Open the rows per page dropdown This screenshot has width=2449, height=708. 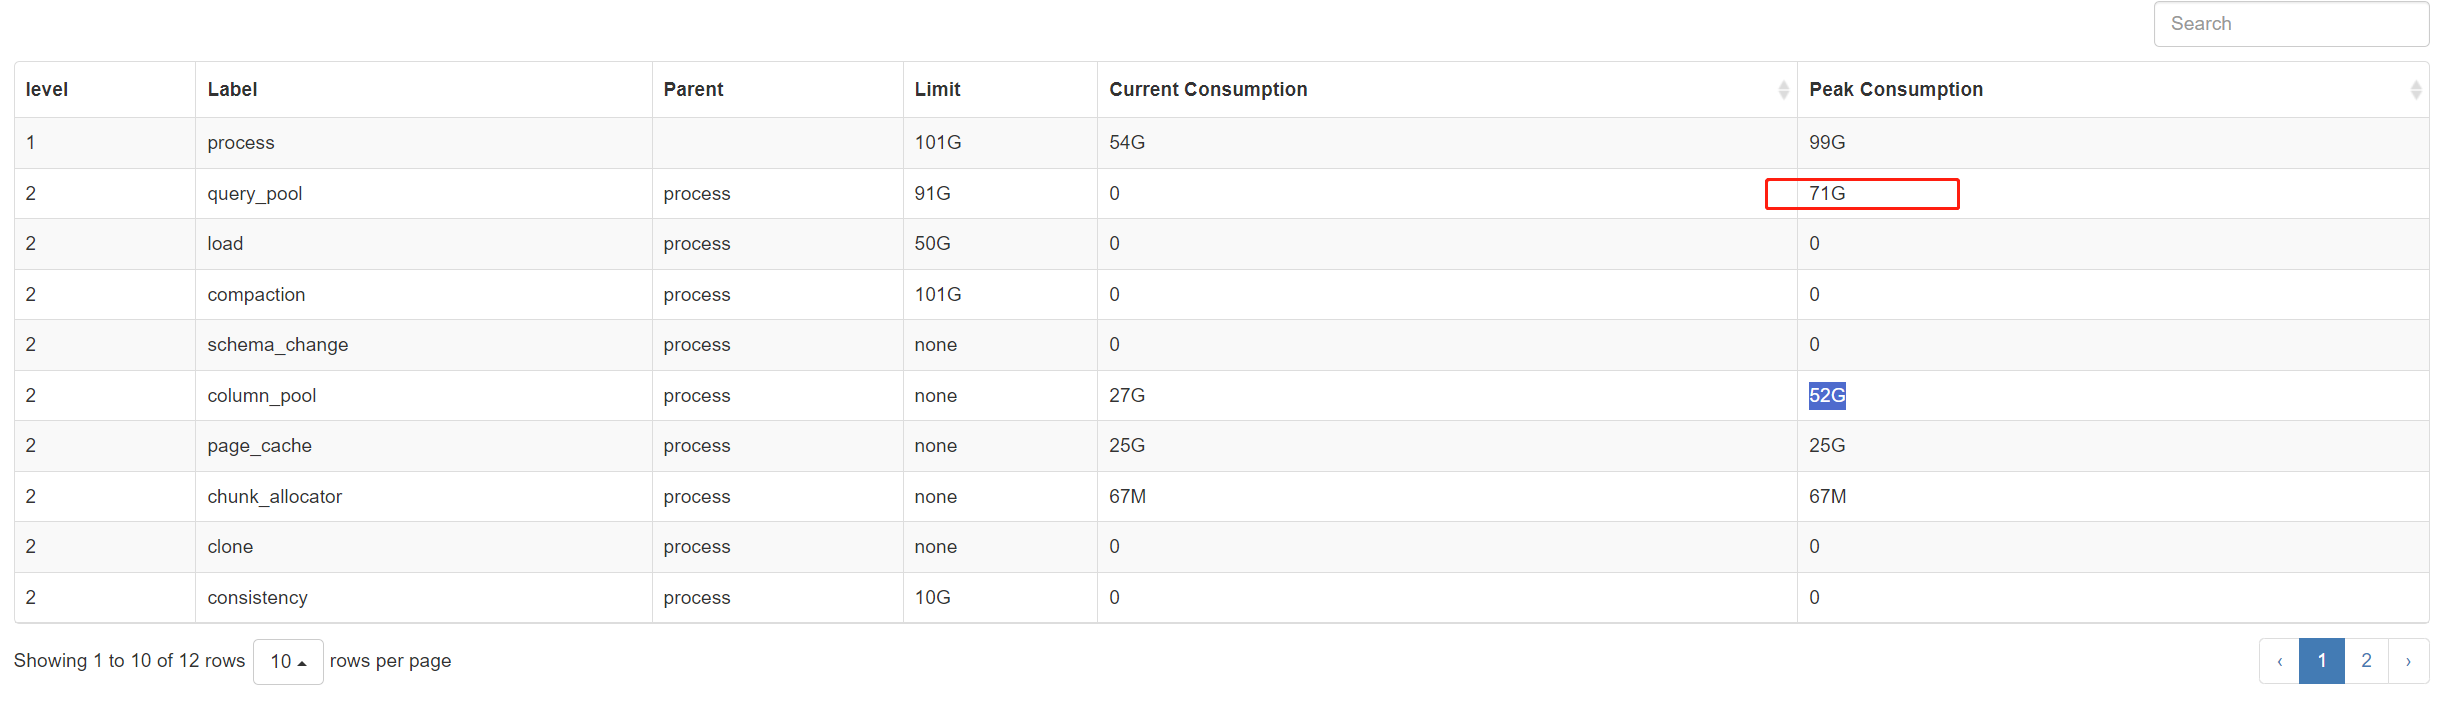(288, 661)
